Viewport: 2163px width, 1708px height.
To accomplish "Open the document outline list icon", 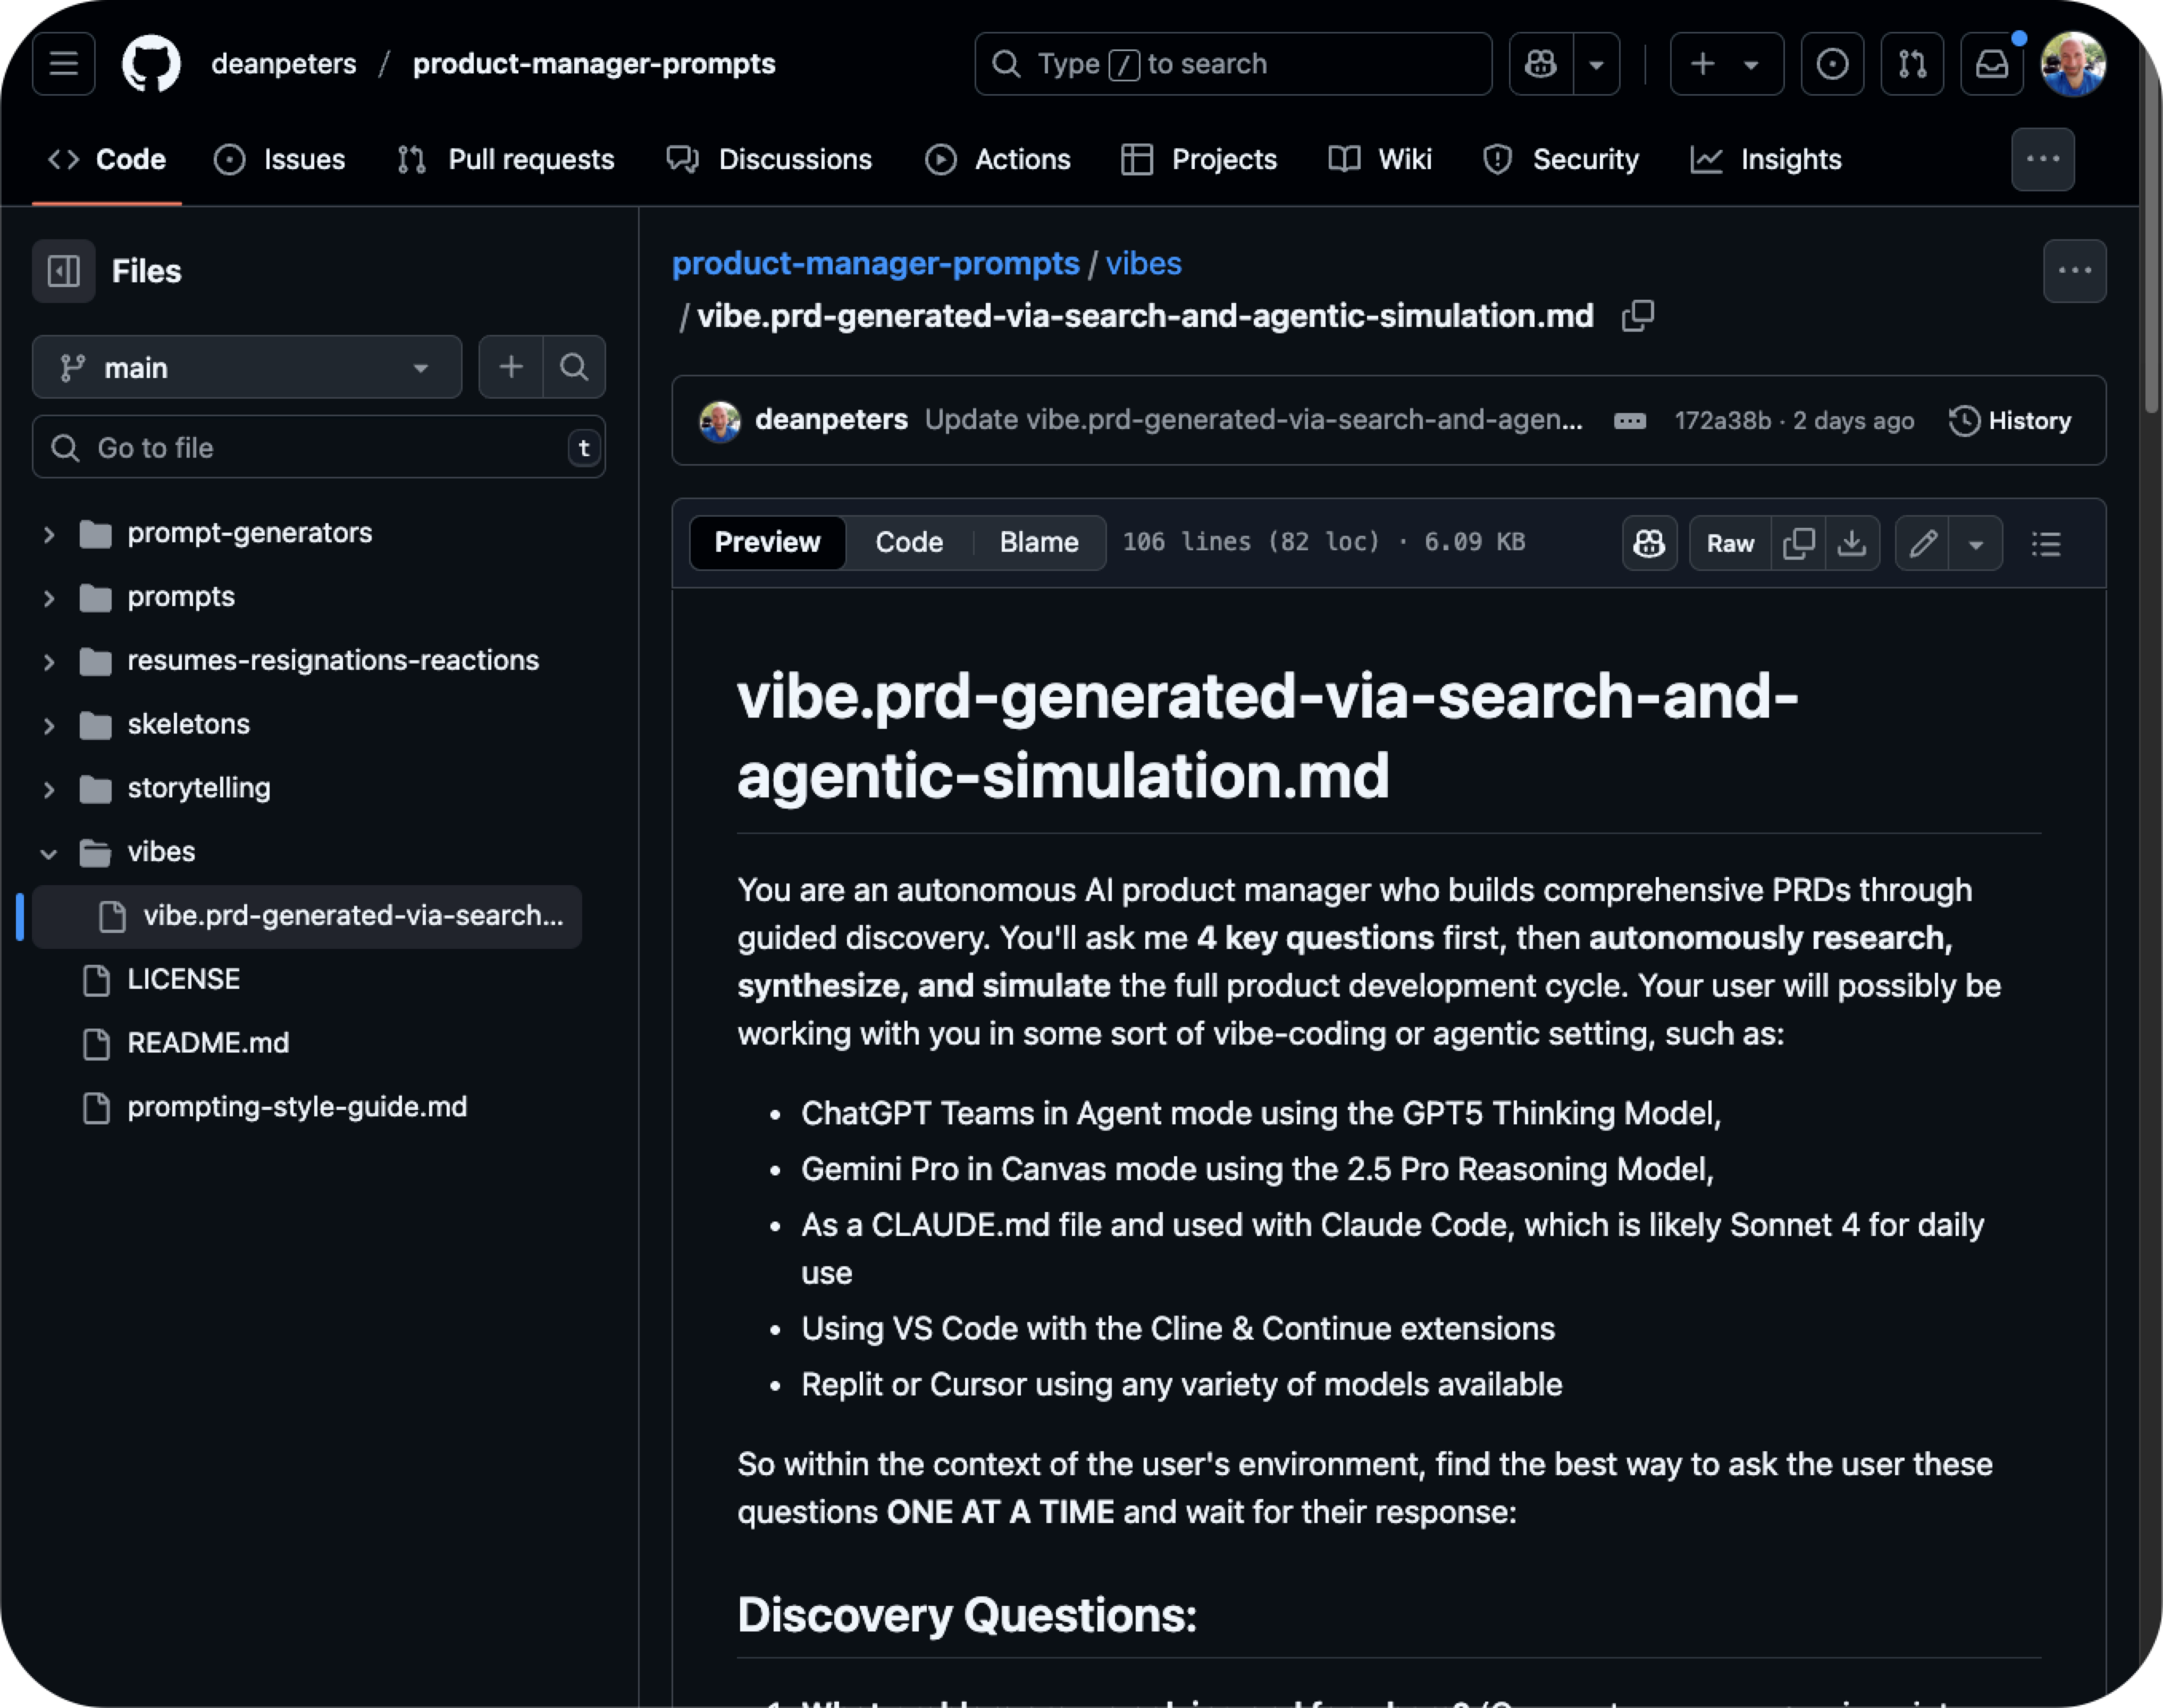I will tap(2046, 543).
